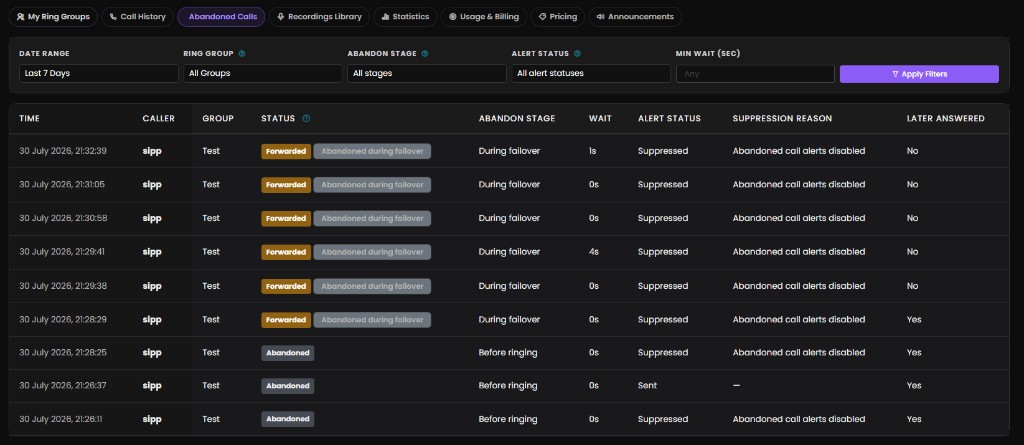Click During failover in the 21:29:41 row

tap(509, 252)
